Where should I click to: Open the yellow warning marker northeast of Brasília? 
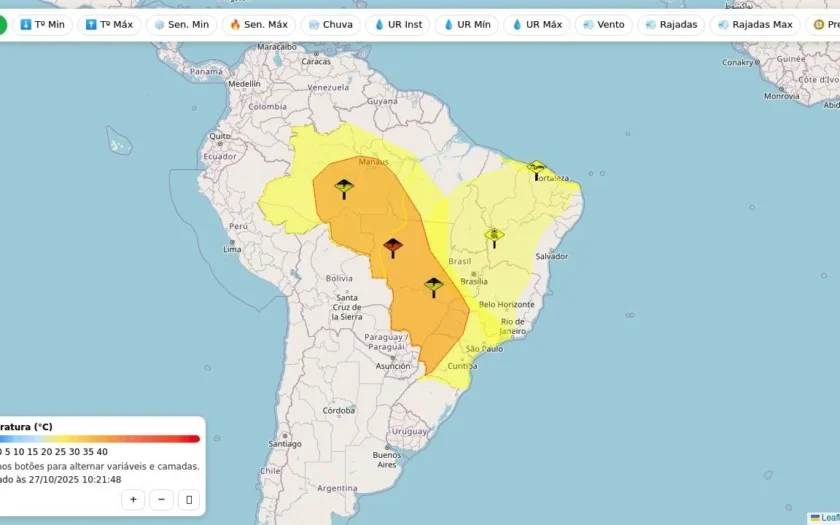click(x=494, y=238)
